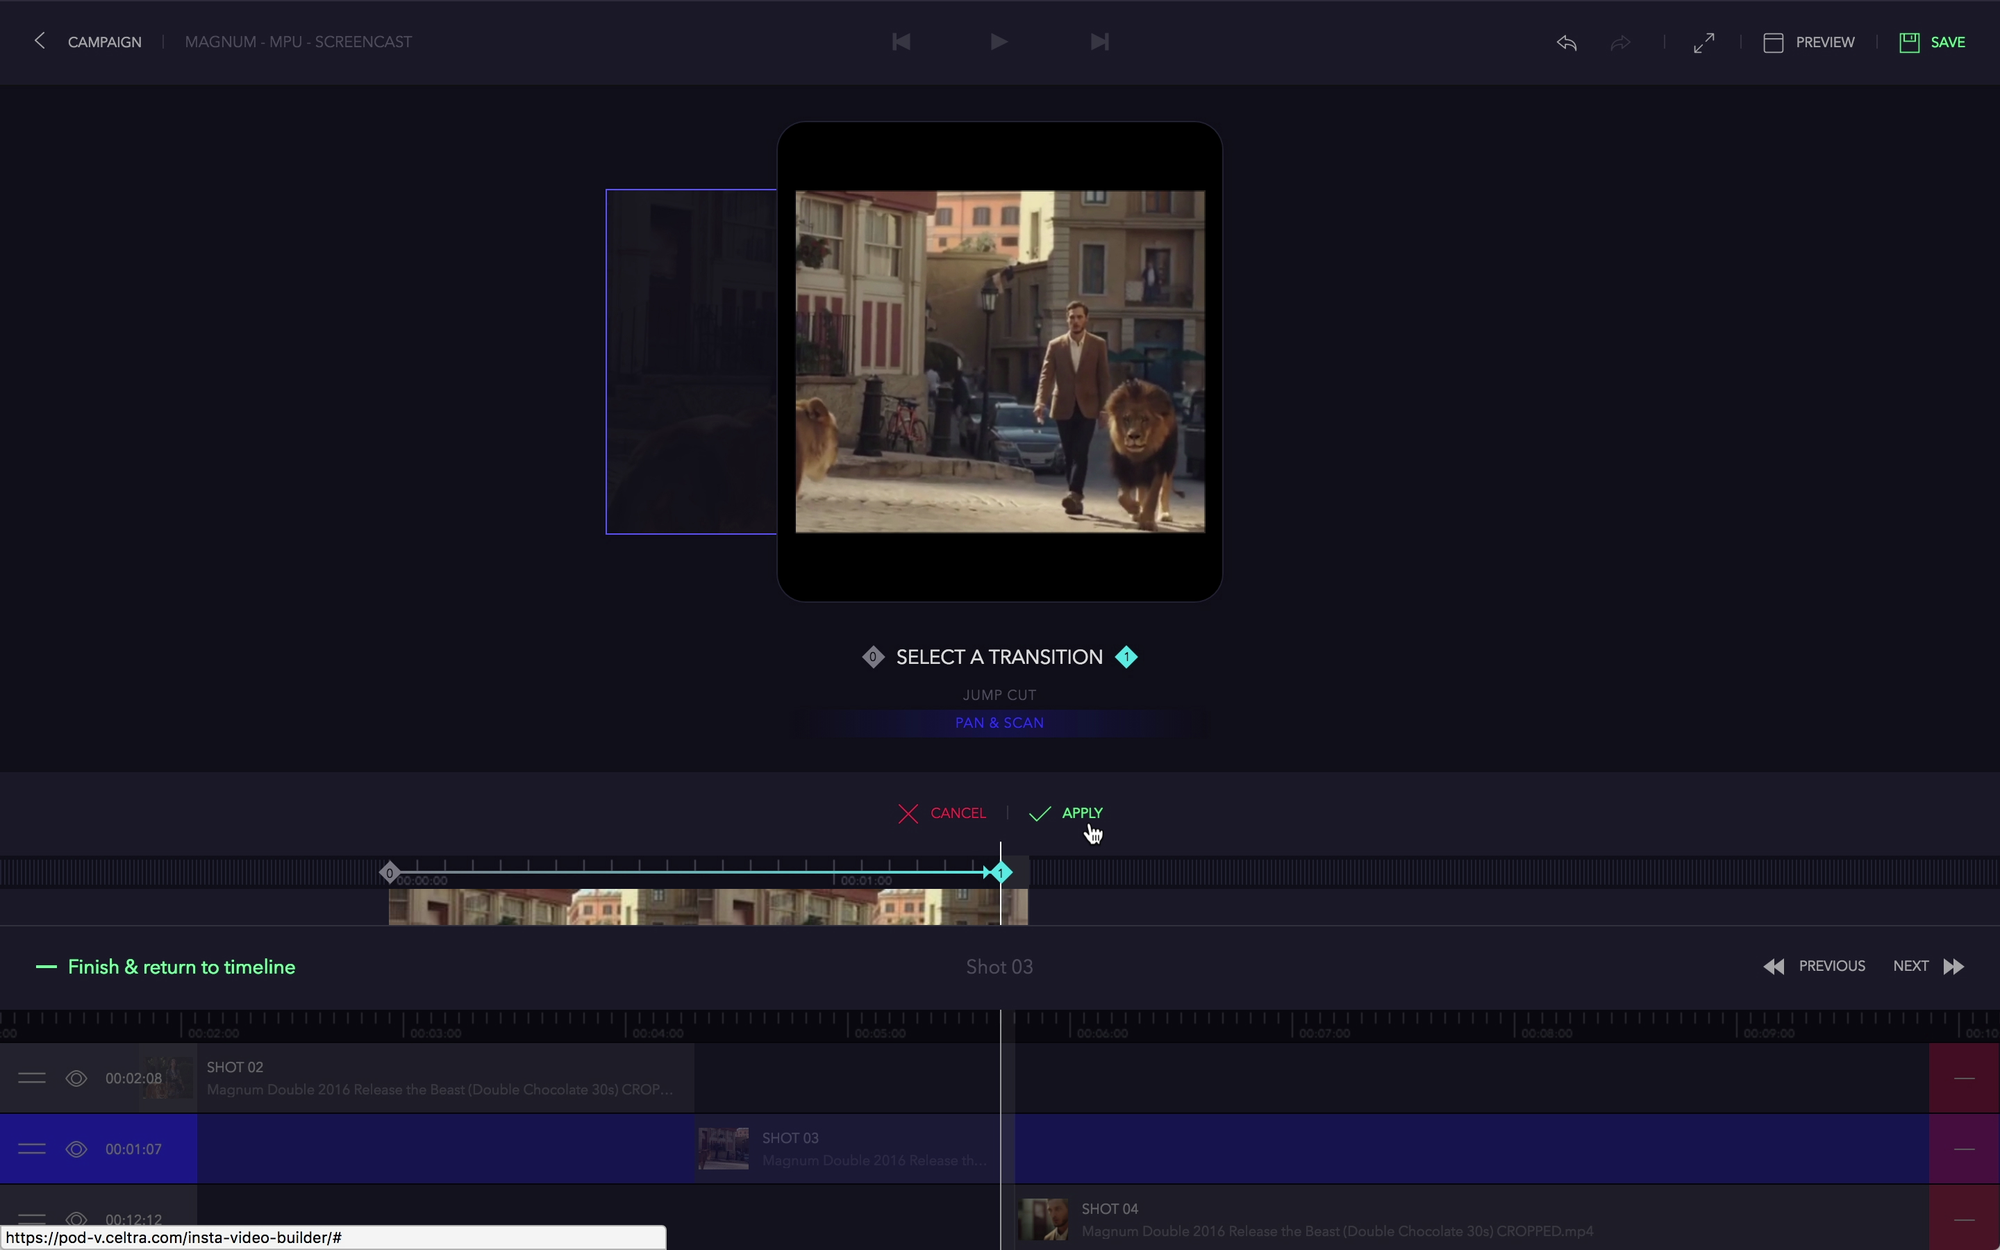This screenshot has height=1250, width=2000.
Task: Choose the JUMP CUT transition
Action: click(1000, 695)
